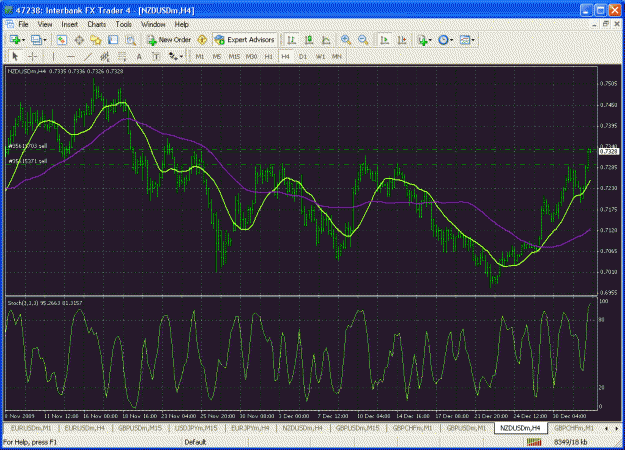Click the Periods clock icon
Screen dimensions: 625x450
click(x=443, y=40)
